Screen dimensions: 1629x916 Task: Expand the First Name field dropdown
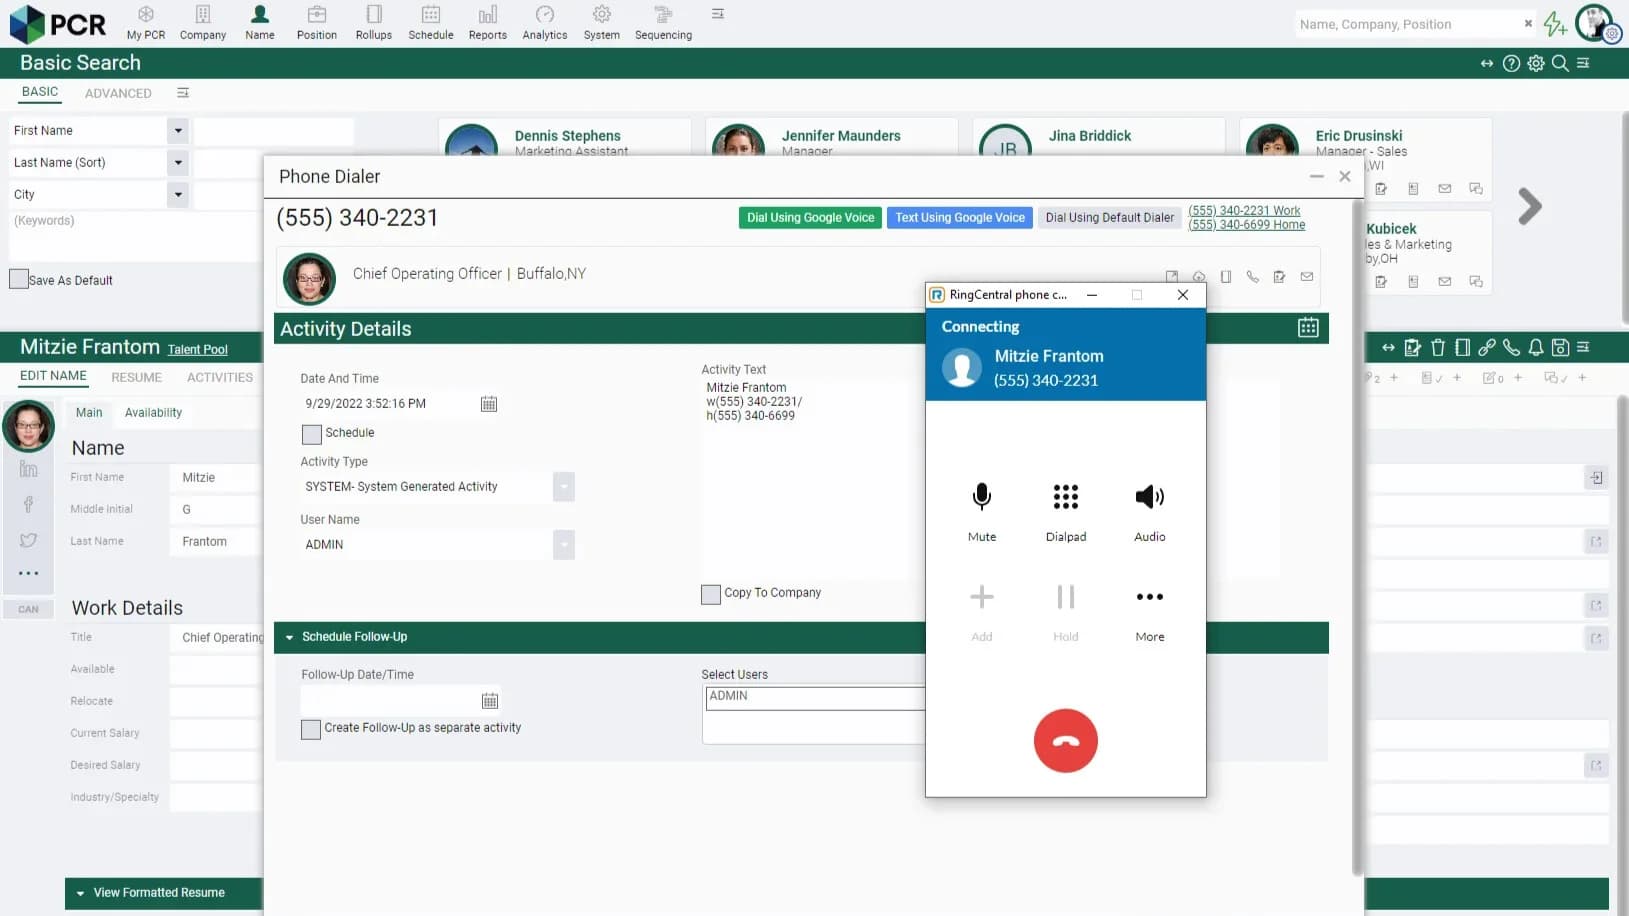tap(178, 130)
